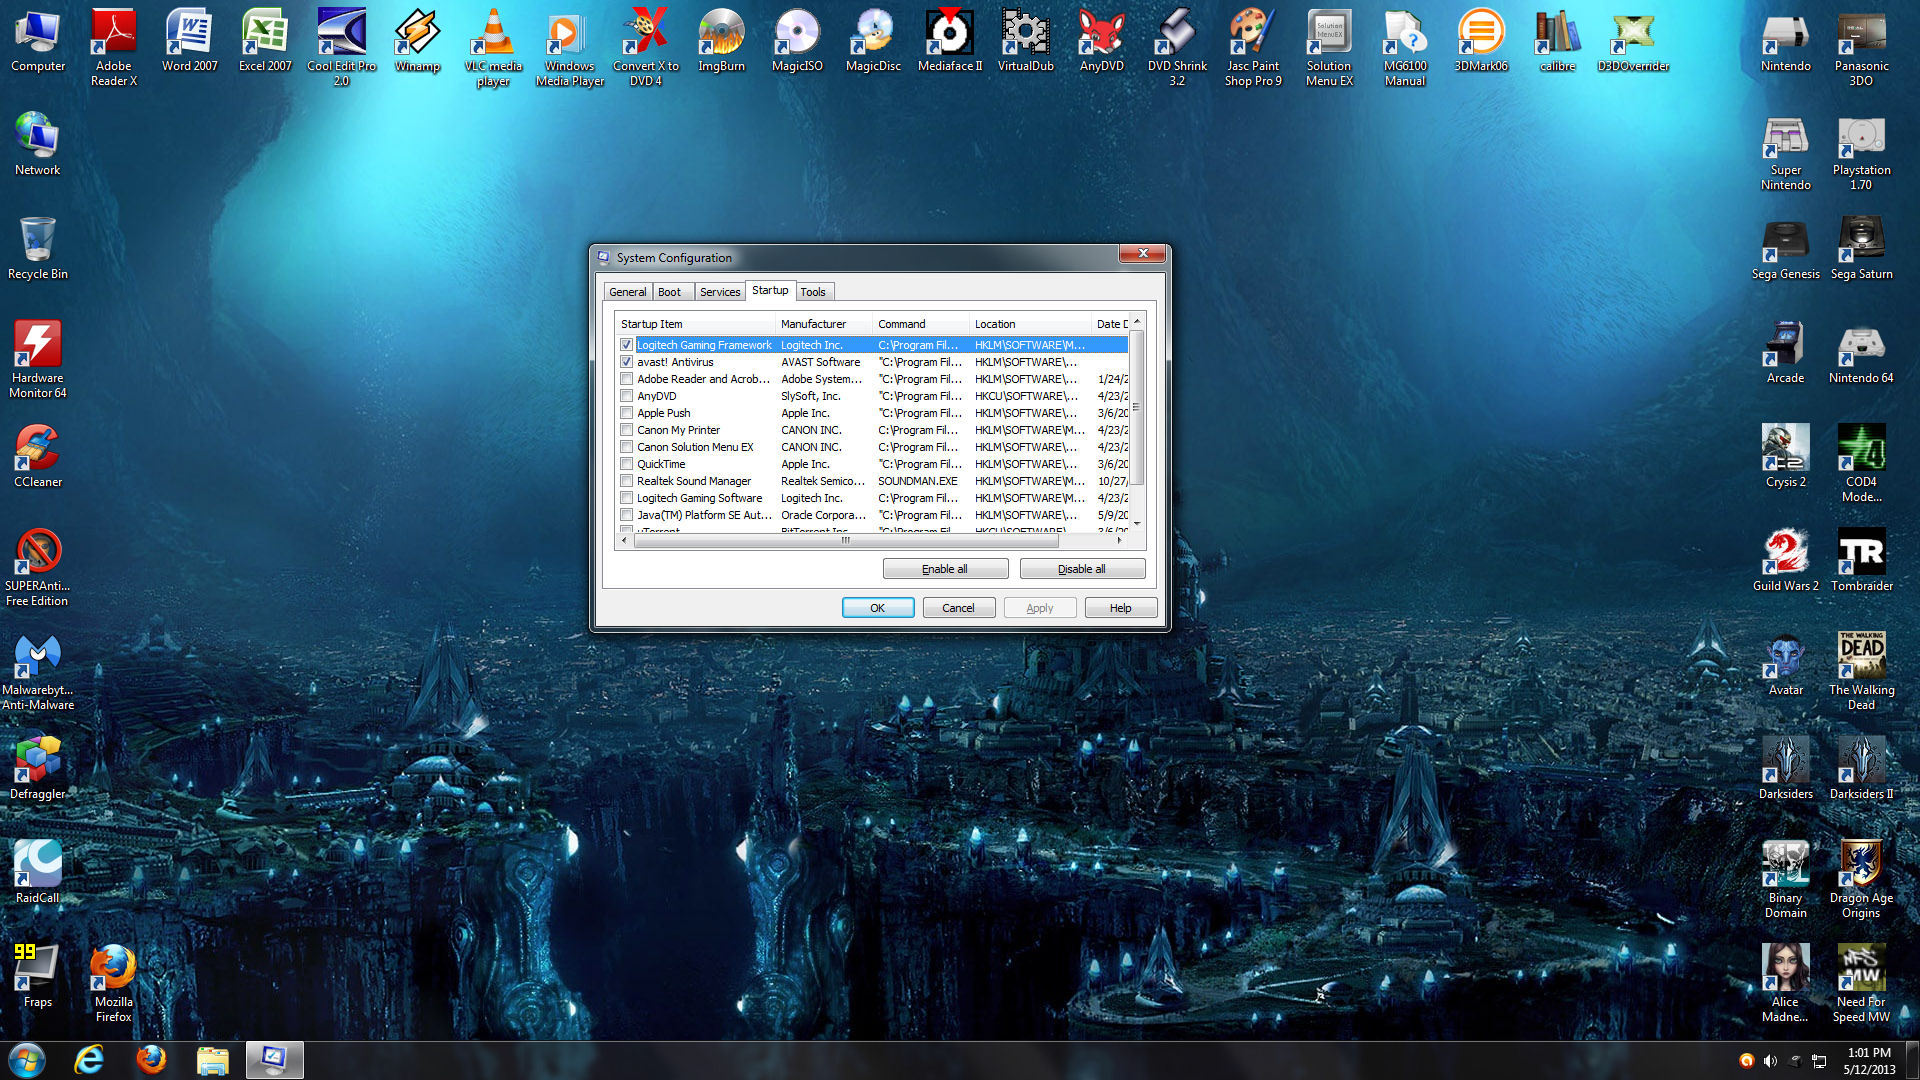This screenshot has height=1080, width=1920.
Task: Open the Computer desktop icon
Action: 38,40
